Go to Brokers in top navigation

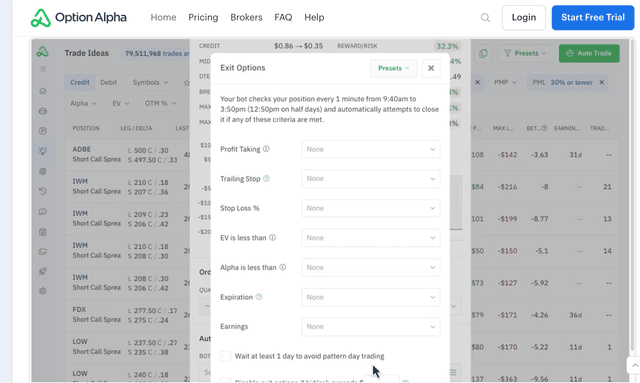tap(246, 18)
